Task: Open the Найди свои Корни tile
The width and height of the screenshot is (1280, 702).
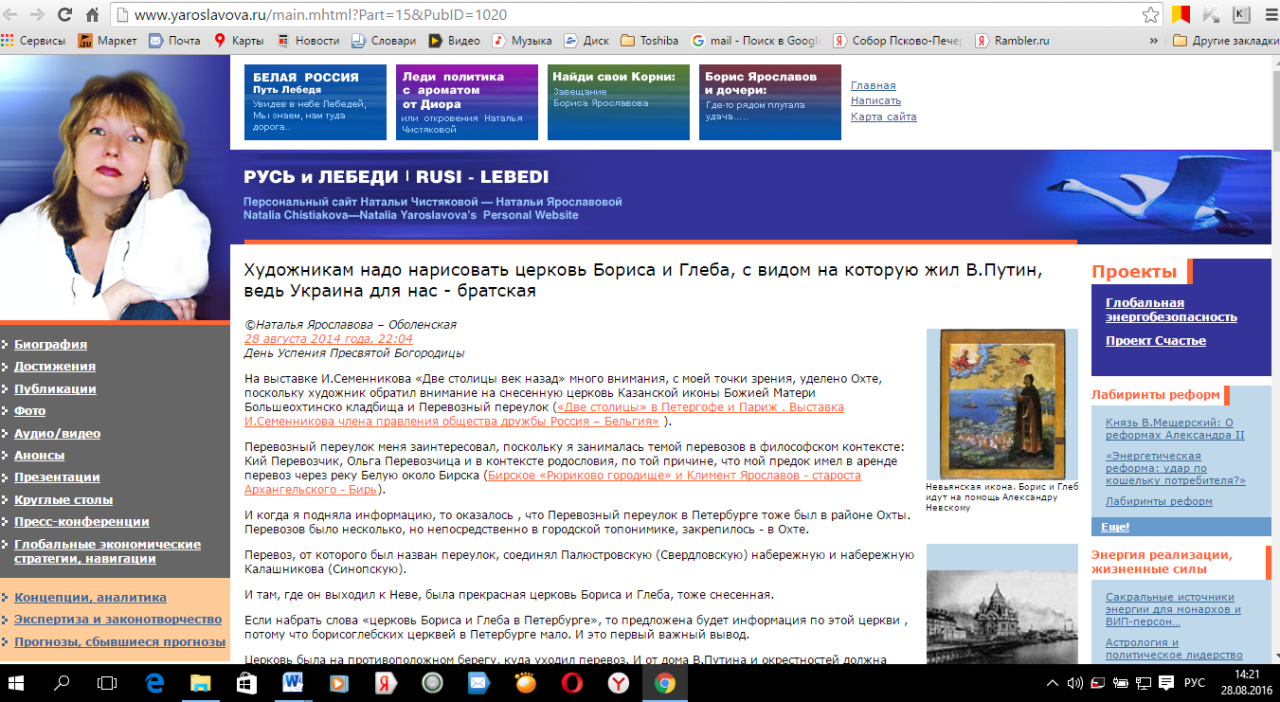Action: pos(618,102)
